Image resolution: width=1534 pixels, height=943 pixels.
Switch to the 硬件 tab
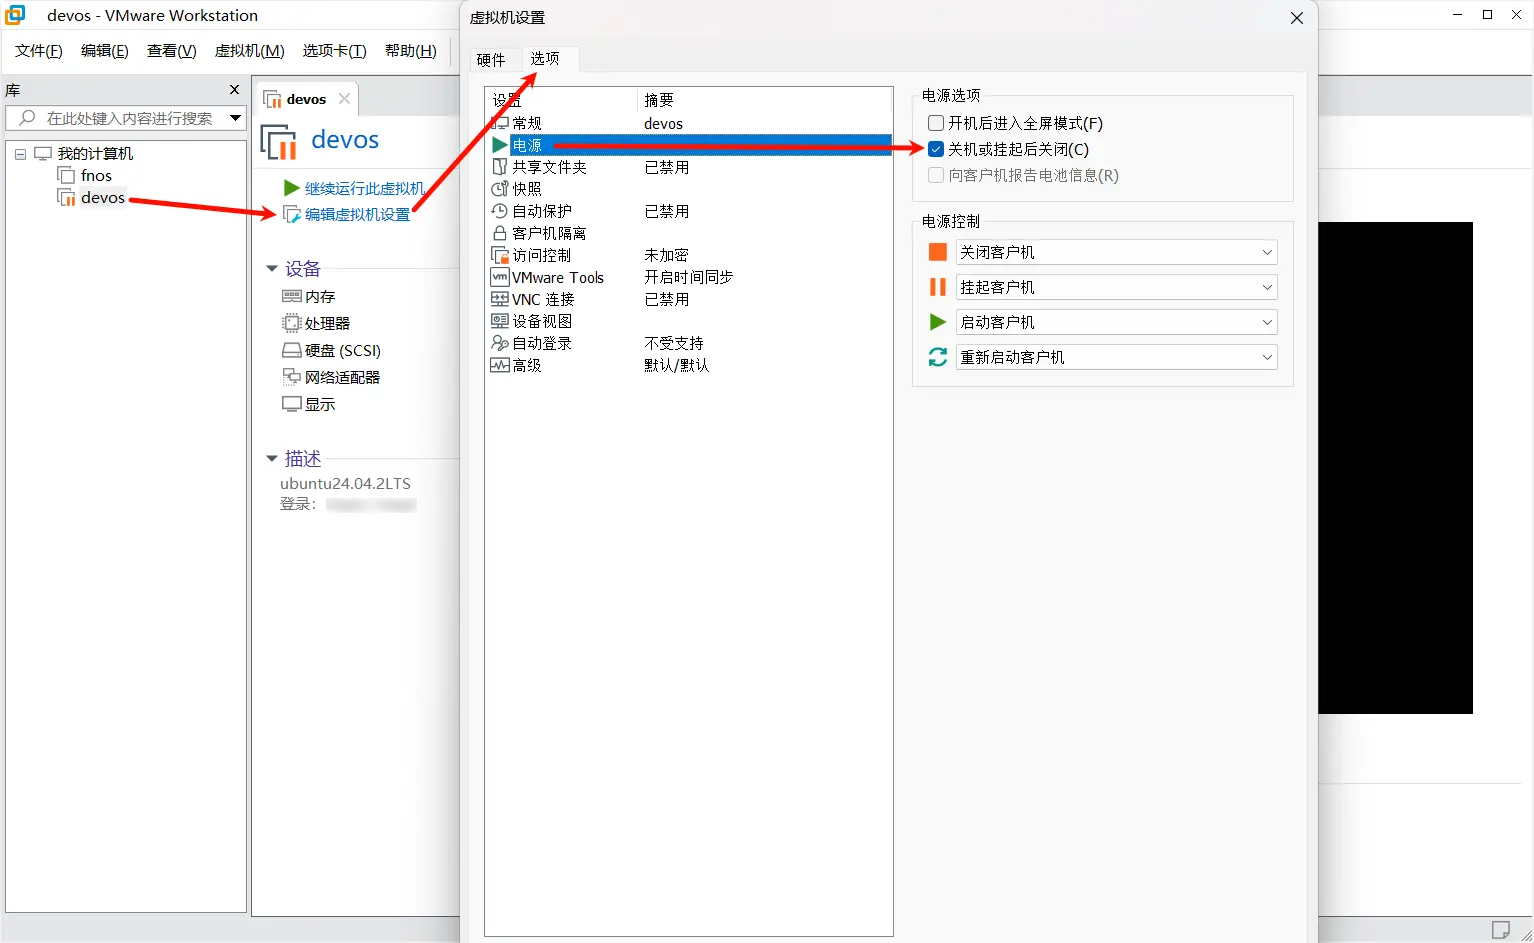pyautogui.click(x=491, y=60)
